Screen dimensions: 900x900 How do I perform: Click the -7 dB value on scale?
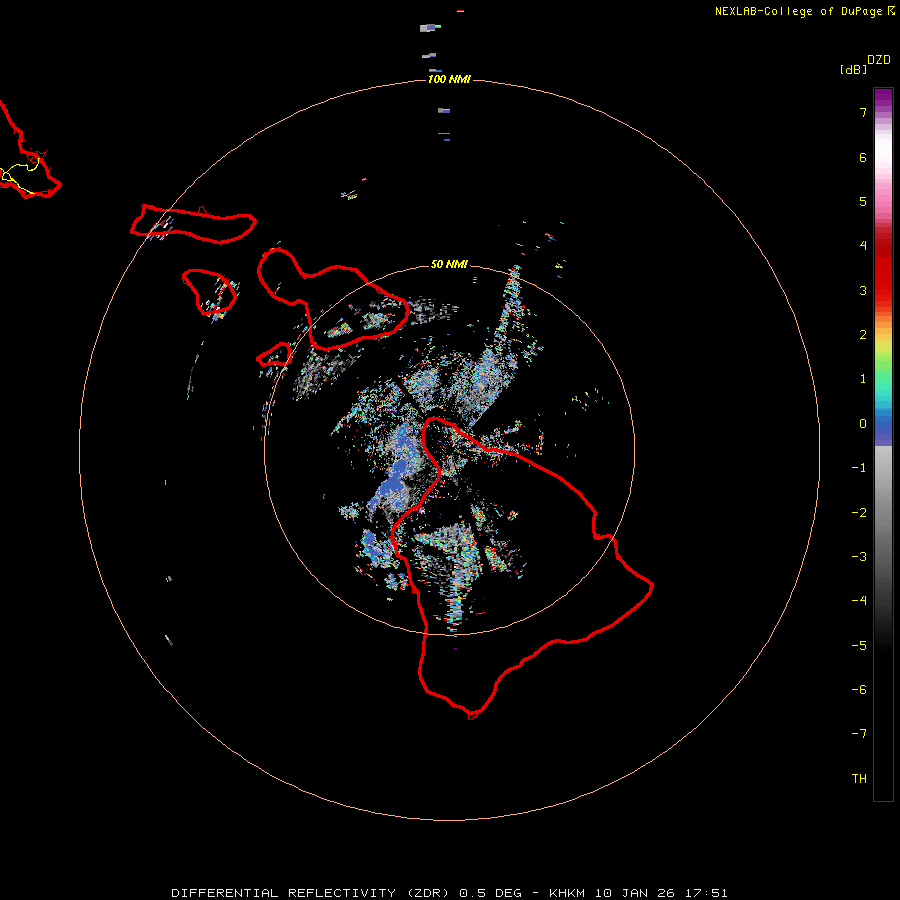tap(859, 734)
